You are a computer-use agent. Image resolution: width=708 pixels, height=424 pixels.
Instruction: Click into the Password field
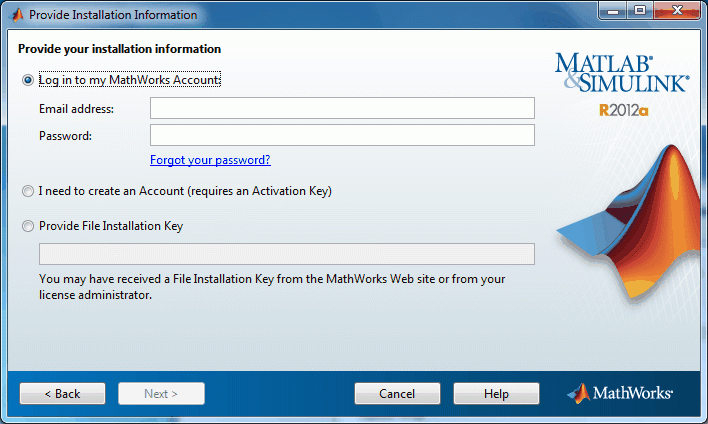(x=342, y=135)
